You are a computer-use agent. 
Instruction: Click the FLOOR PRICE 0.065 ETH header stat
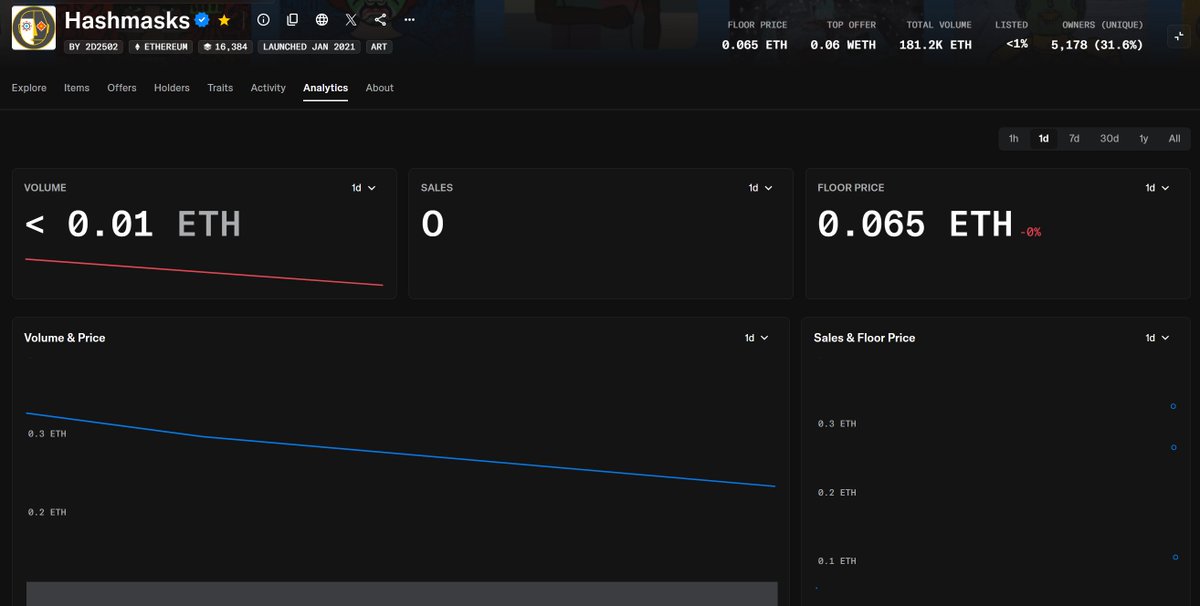pos(757,35)
